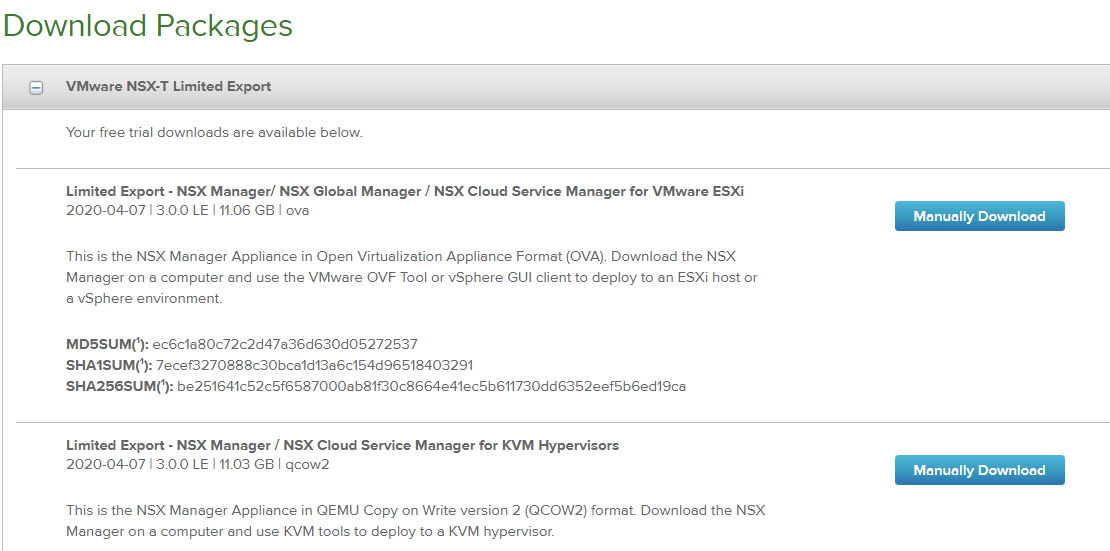Screen dimensions: 1110x551
Task: Click the free trial downloads available message
Action: coord(214,132)
